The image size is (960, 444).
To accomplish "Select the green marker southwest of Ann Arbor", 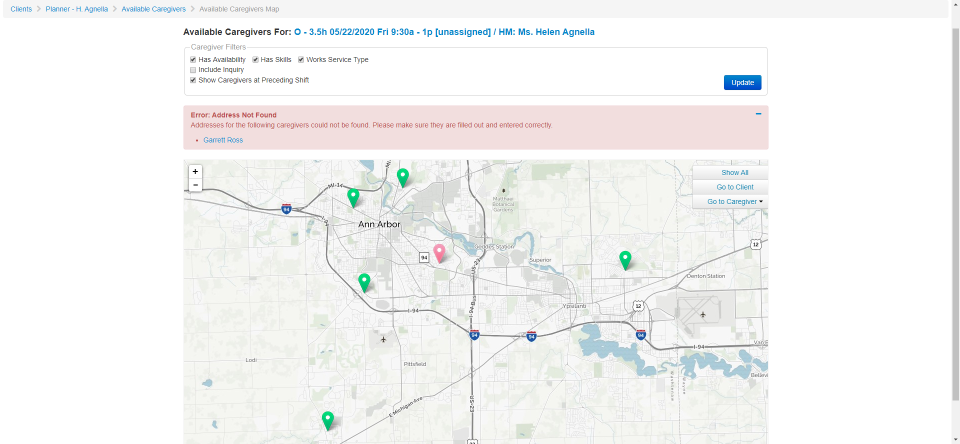I will coord(364,282).
